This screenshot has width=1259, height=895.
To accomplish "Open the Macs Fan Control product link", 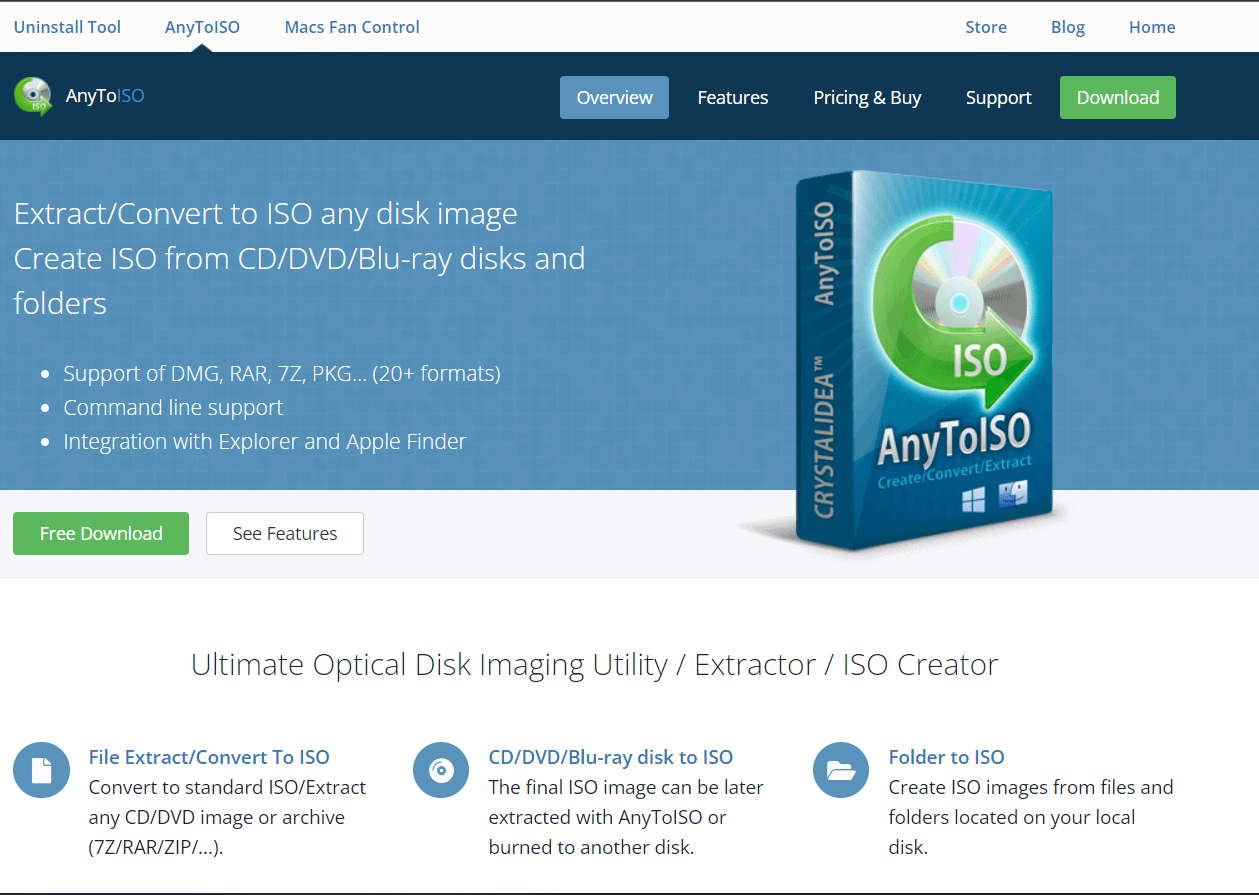I will tap(352, 27).
